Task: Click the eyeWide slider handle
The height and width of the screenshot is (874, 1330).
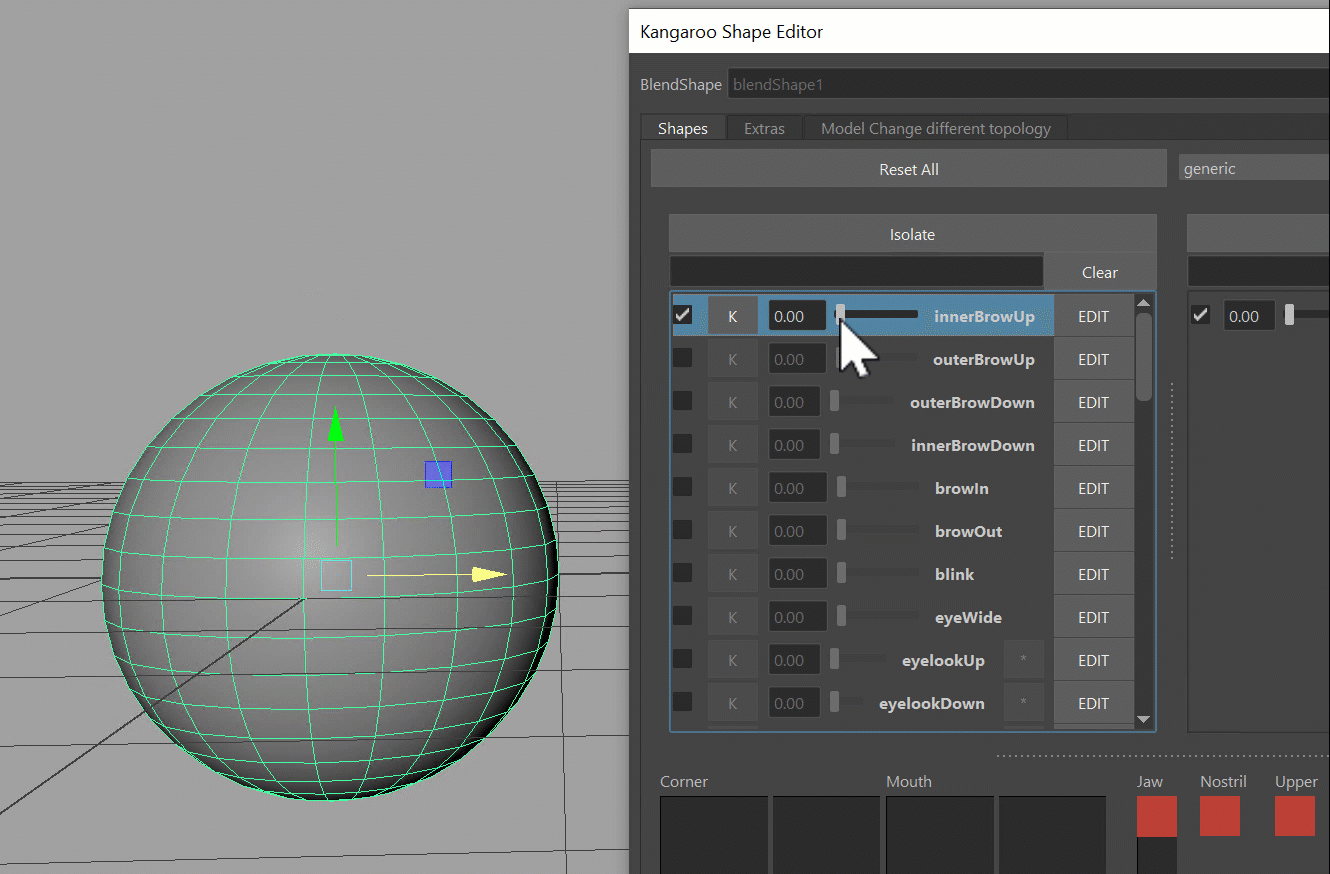Action: pyautogui.click(x=841, y=616)
